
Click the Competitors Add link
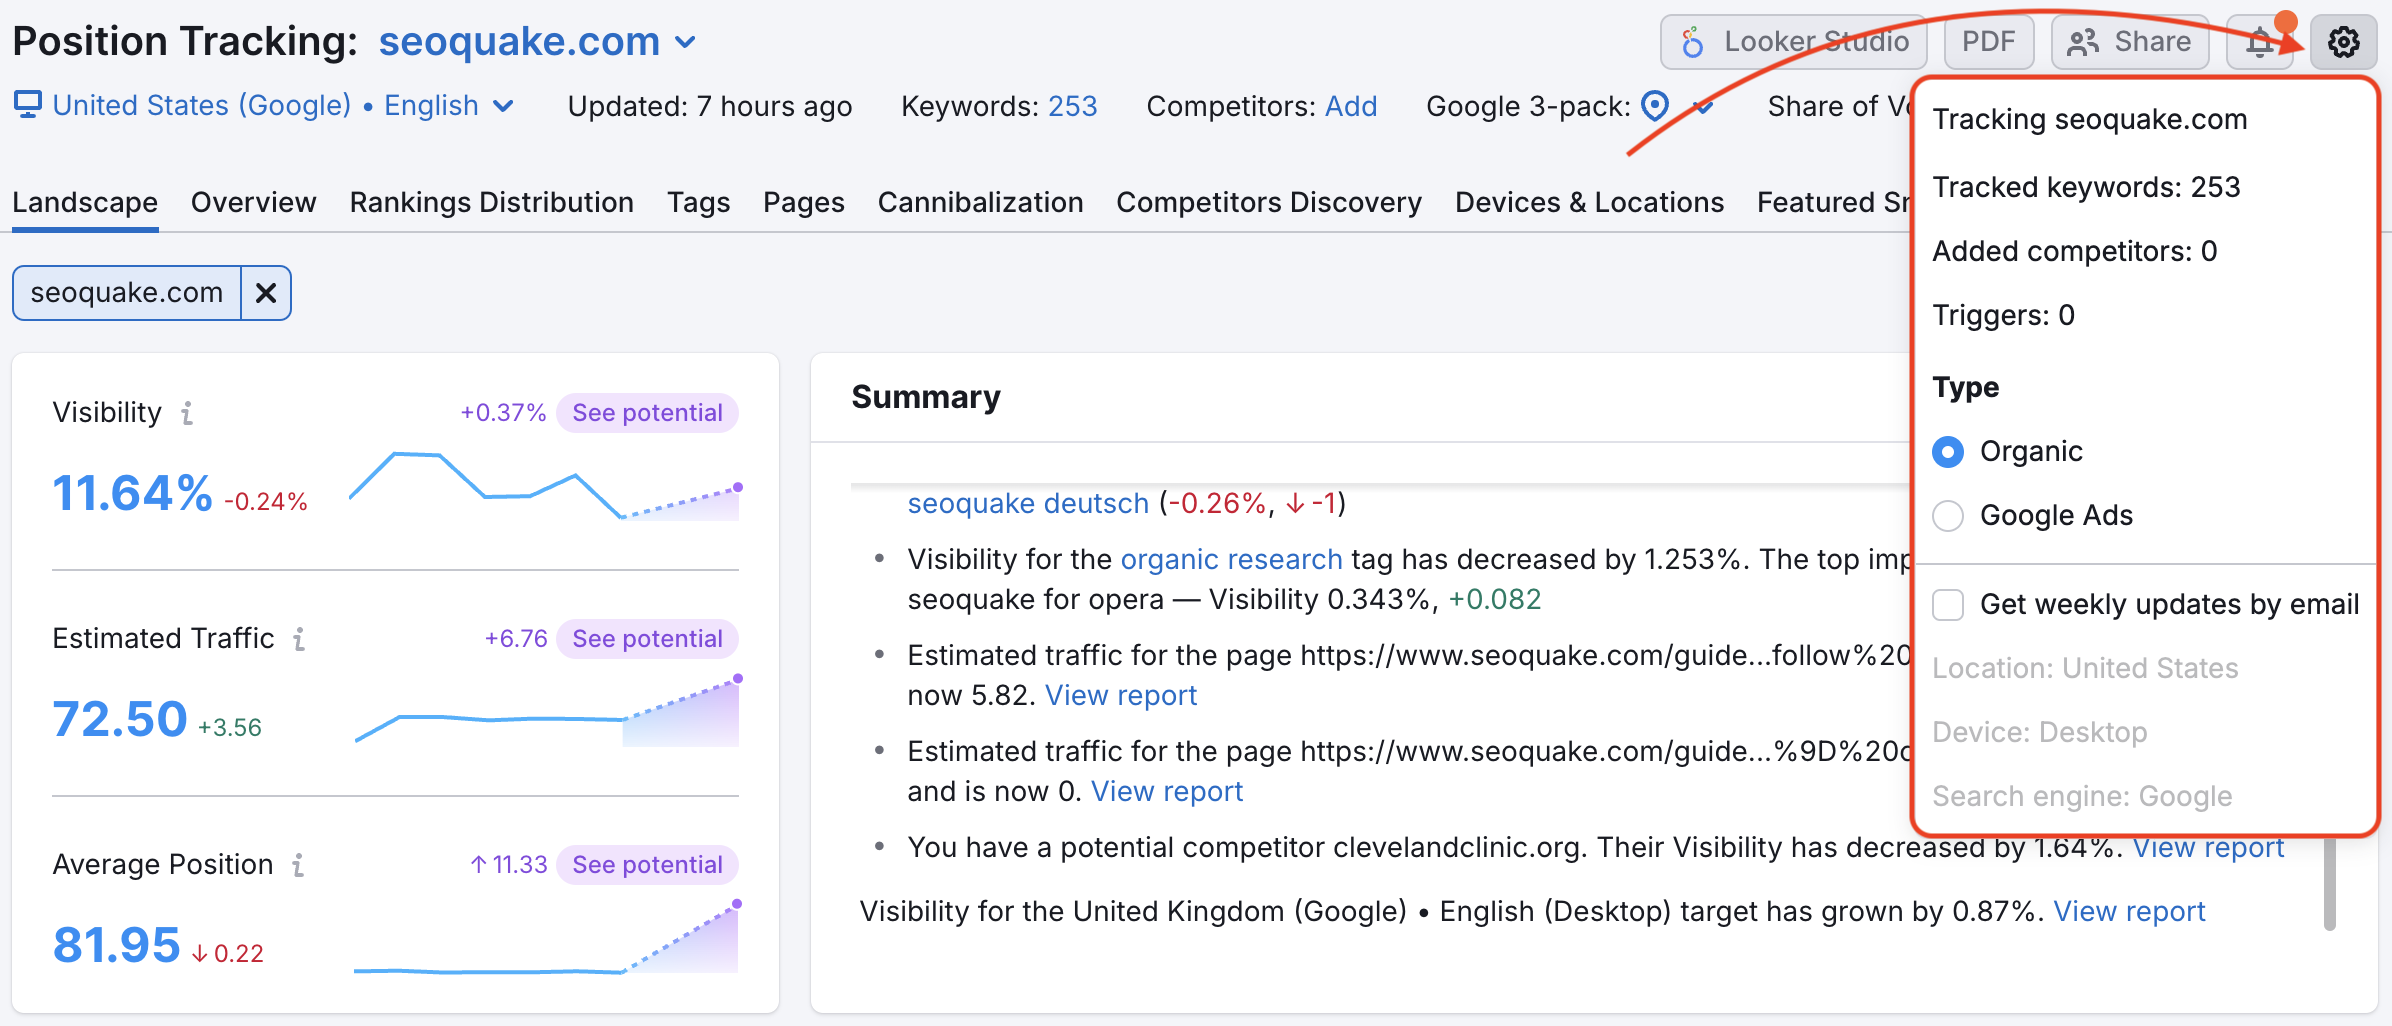point(1351,106)
